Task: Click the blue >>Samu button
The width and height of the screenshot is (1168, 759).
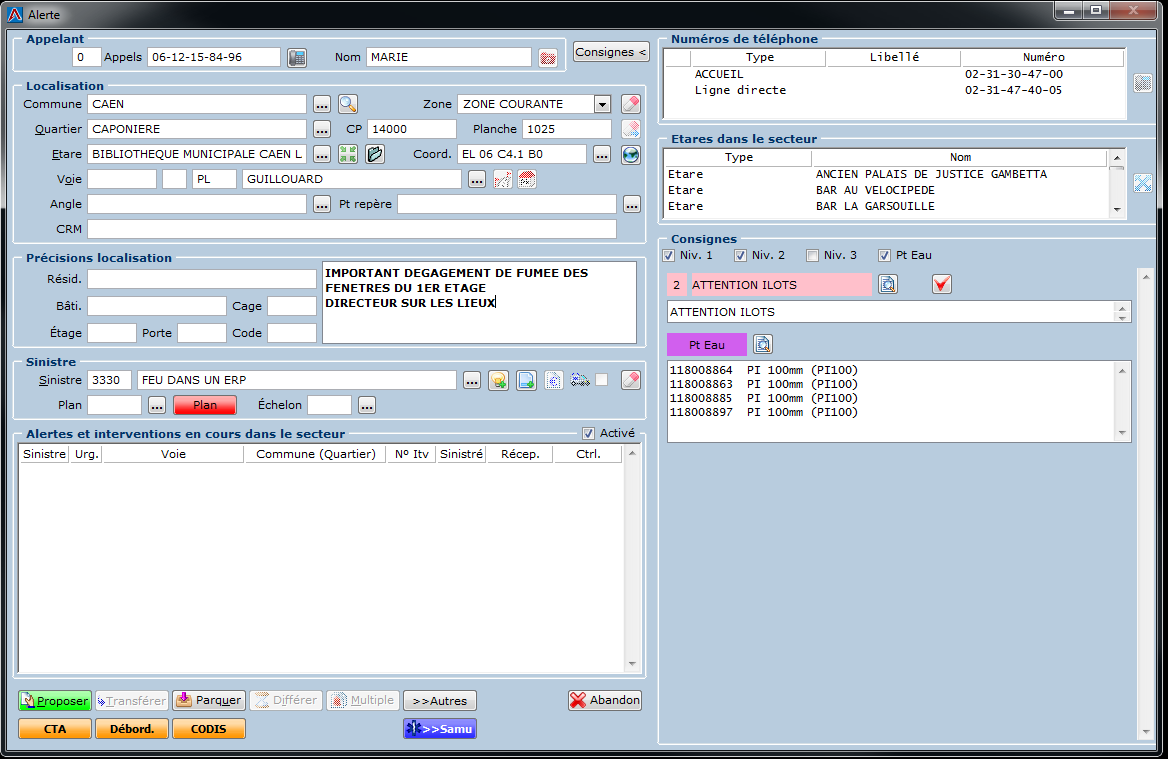Action: click(x=439, y=729)
